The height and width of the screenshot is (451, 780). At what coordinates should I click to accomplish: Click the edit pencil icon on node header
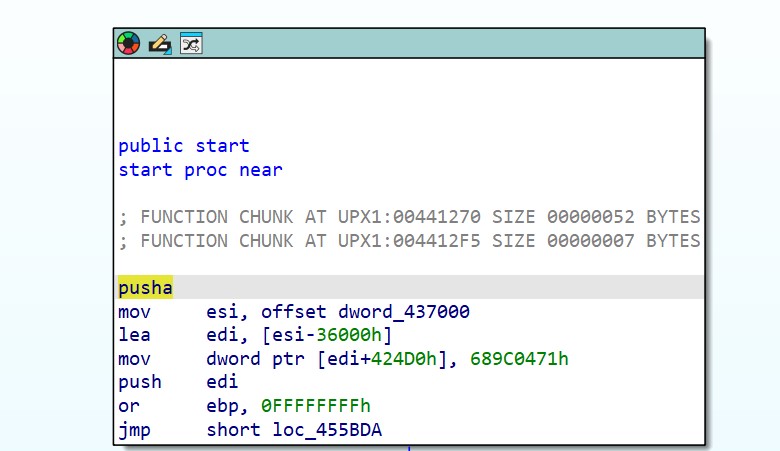160,44
